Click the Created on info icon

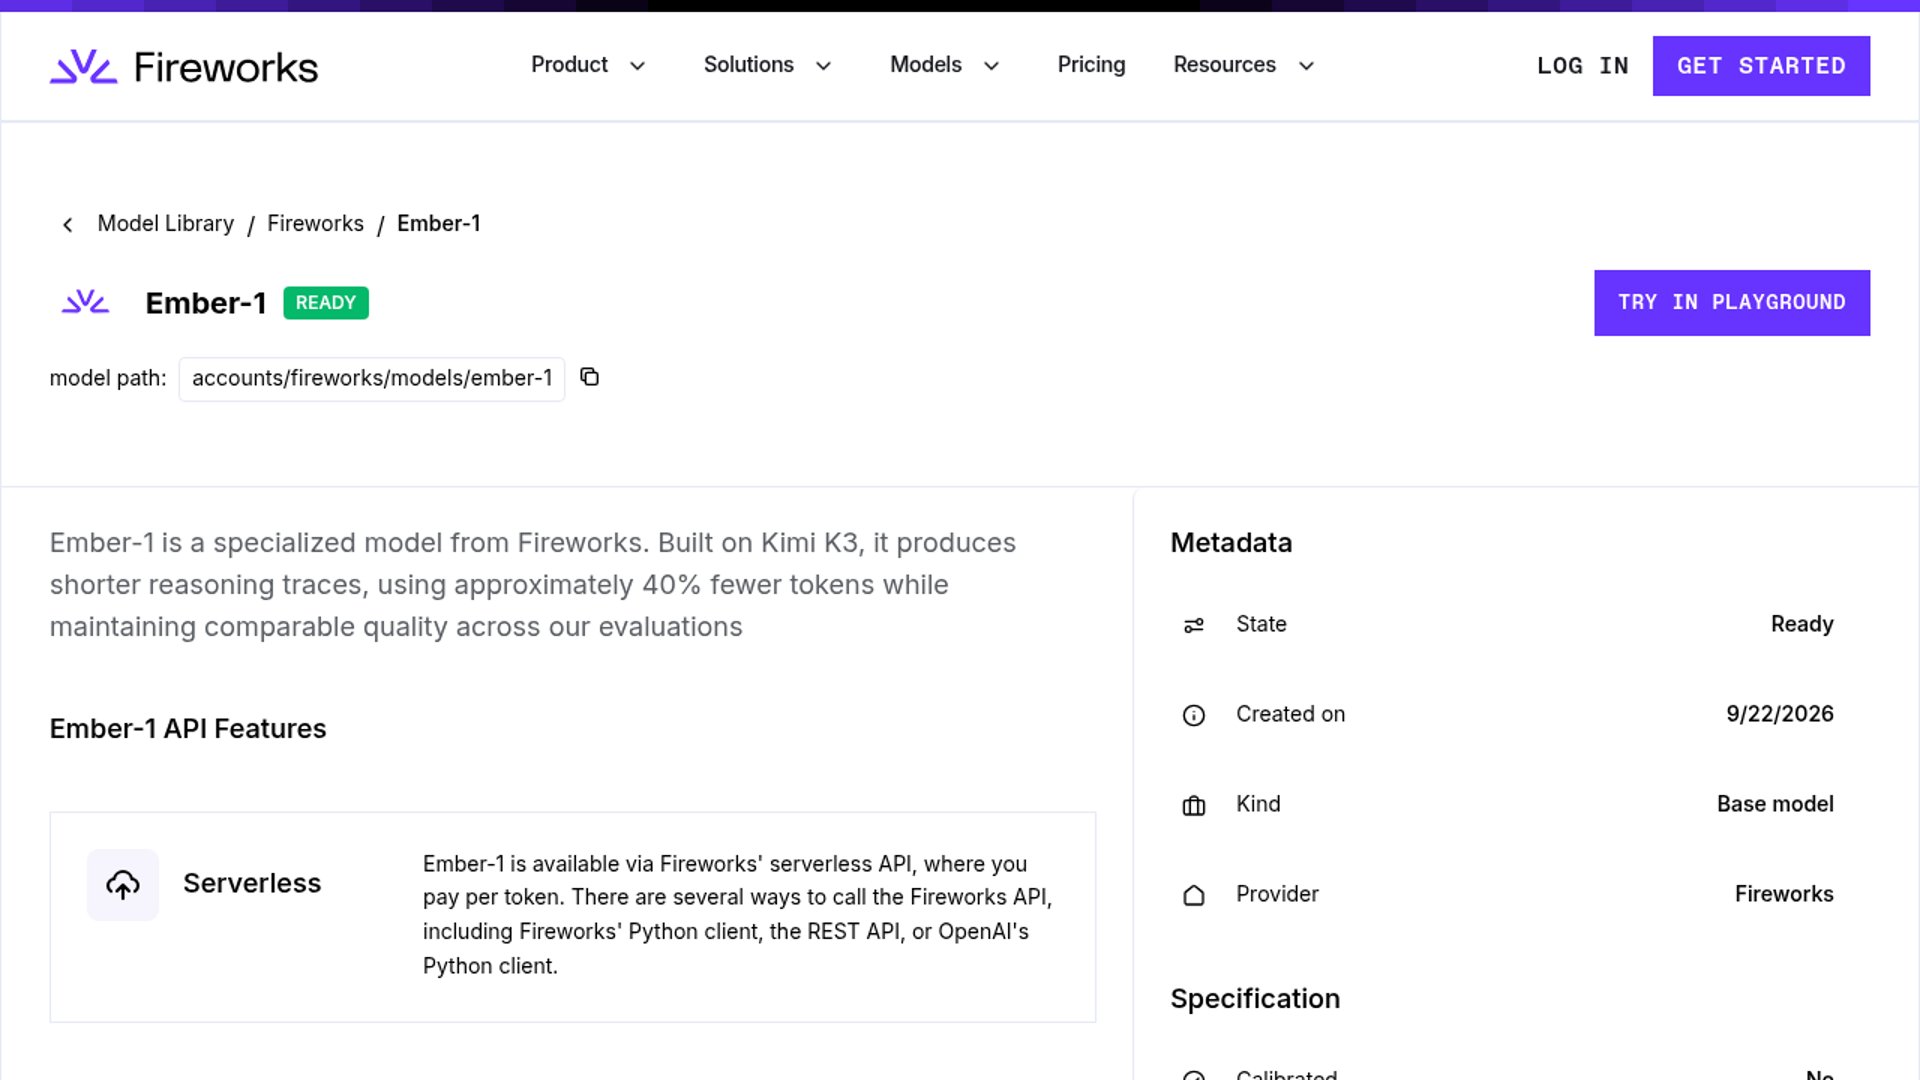coord(1194,715)
